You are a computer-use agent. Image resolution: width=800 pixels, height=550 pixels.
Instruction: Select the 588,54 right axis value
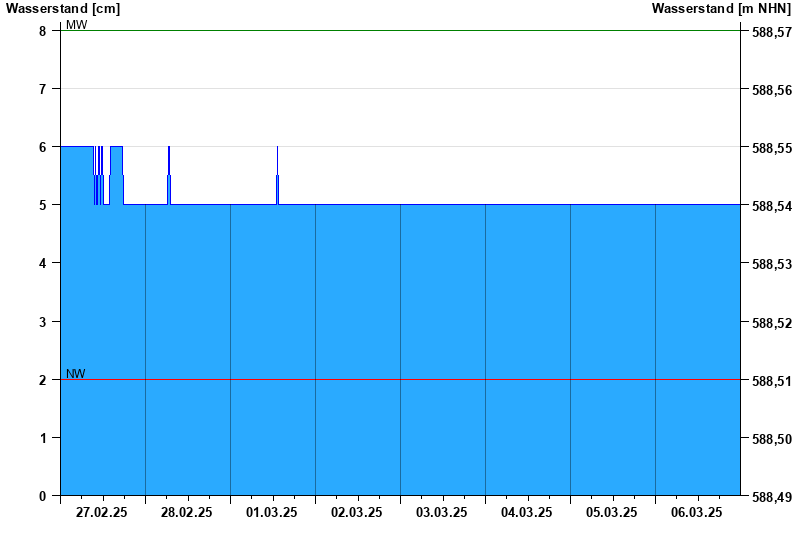[771, 207]
